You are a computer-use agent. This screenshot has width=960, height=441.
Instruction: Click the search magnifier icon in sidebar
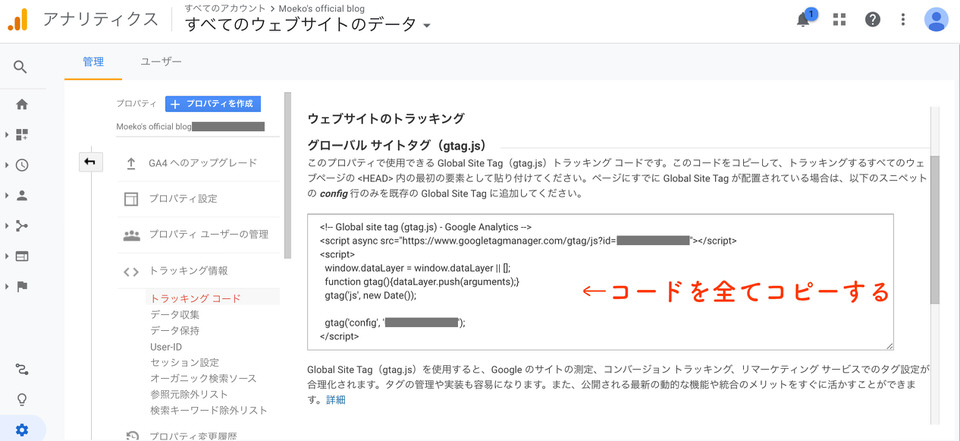point(20,67)
